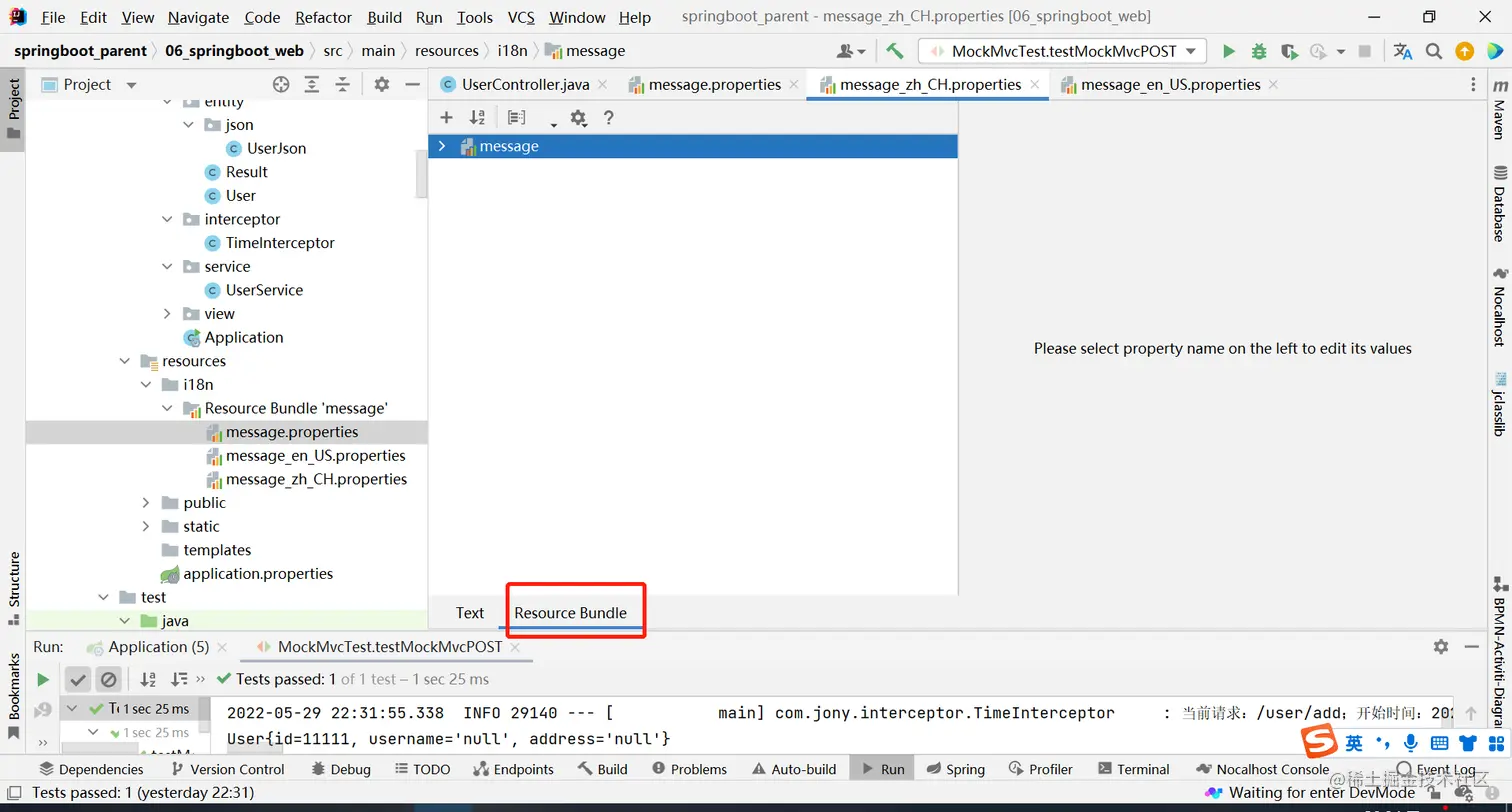Expand the message node in the resource bundle editor
1512x812 pixels.
click(x=442, y=147)
